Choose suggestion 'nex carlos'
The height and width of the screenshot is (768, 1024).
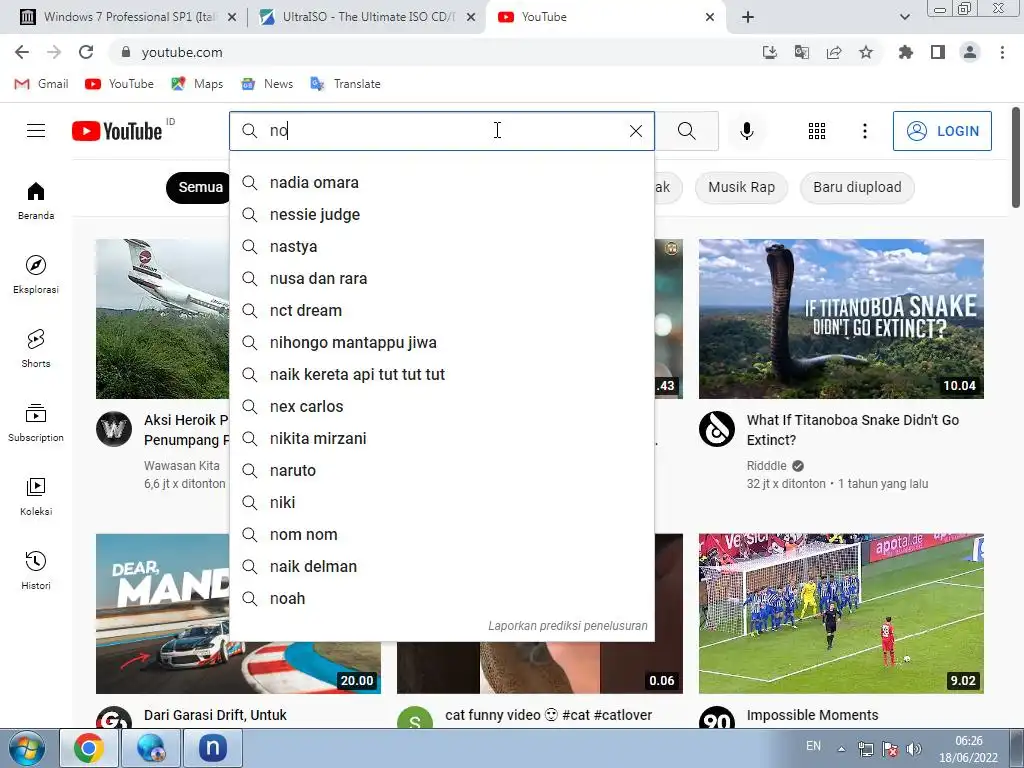pyautogui.click(x=442, y=406)
